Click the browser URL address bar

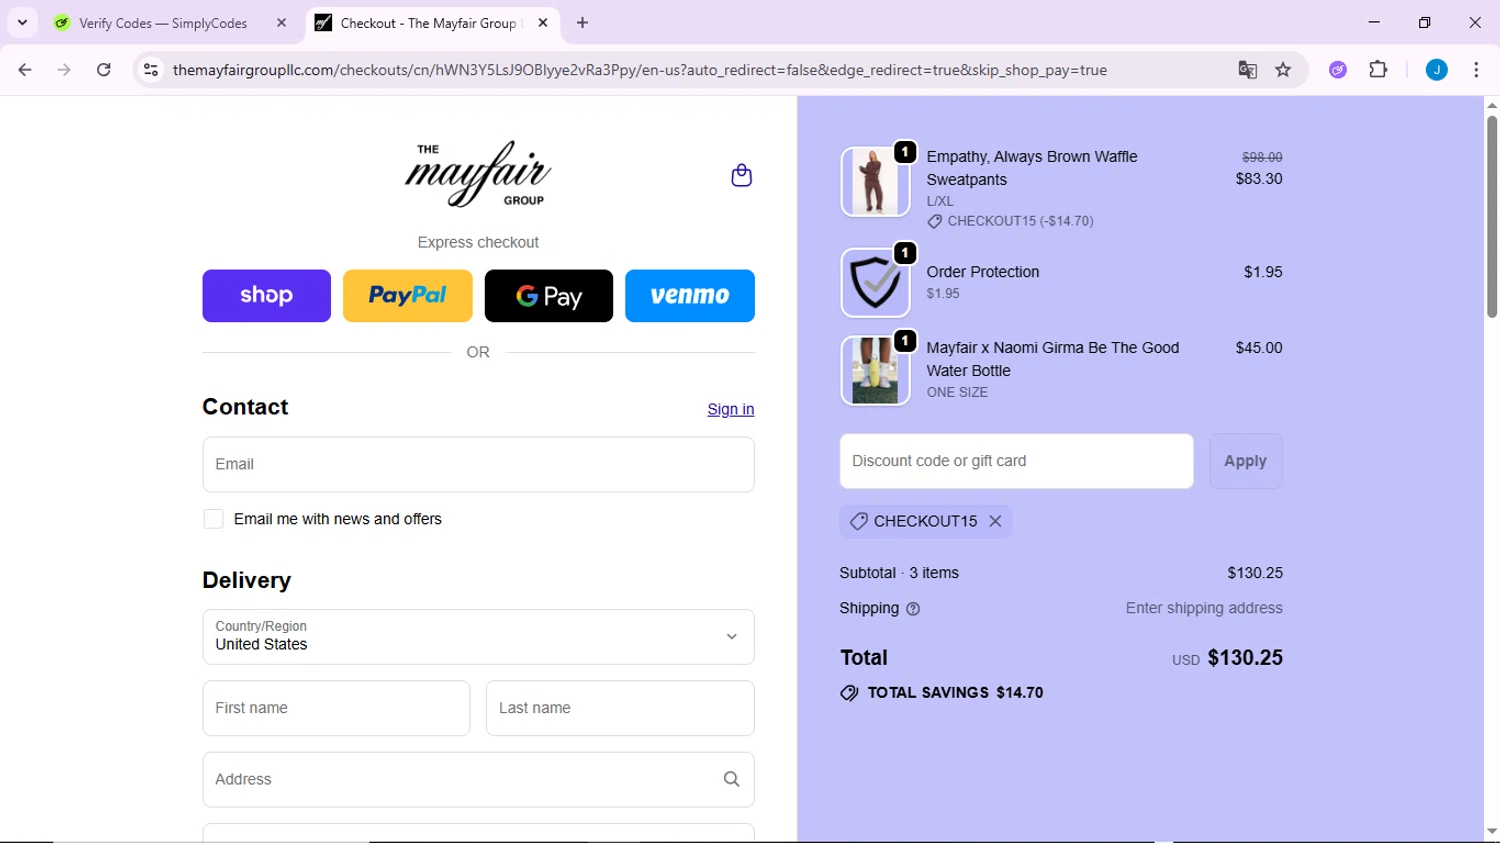pos(640,70)
